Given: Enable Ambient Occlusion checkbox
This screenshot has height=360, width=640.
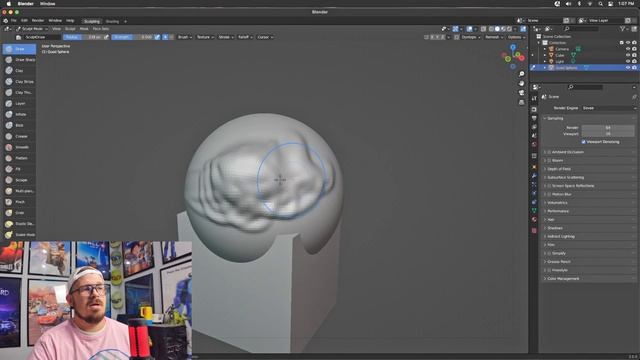Looking at the screenshot, I should (x=549, y=152).
